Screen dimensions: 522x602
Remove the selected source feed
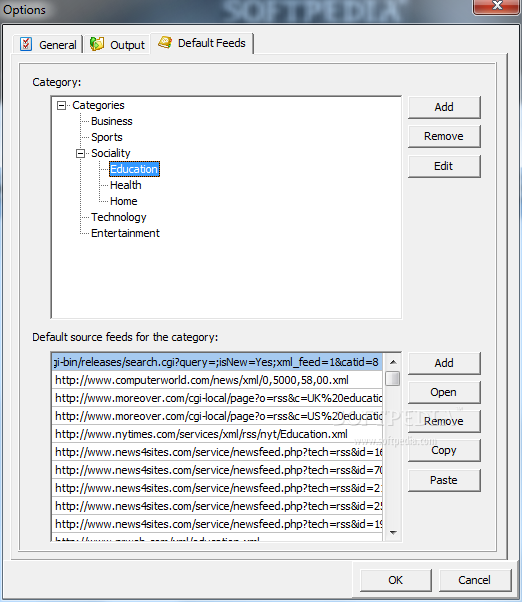point(444,422)
